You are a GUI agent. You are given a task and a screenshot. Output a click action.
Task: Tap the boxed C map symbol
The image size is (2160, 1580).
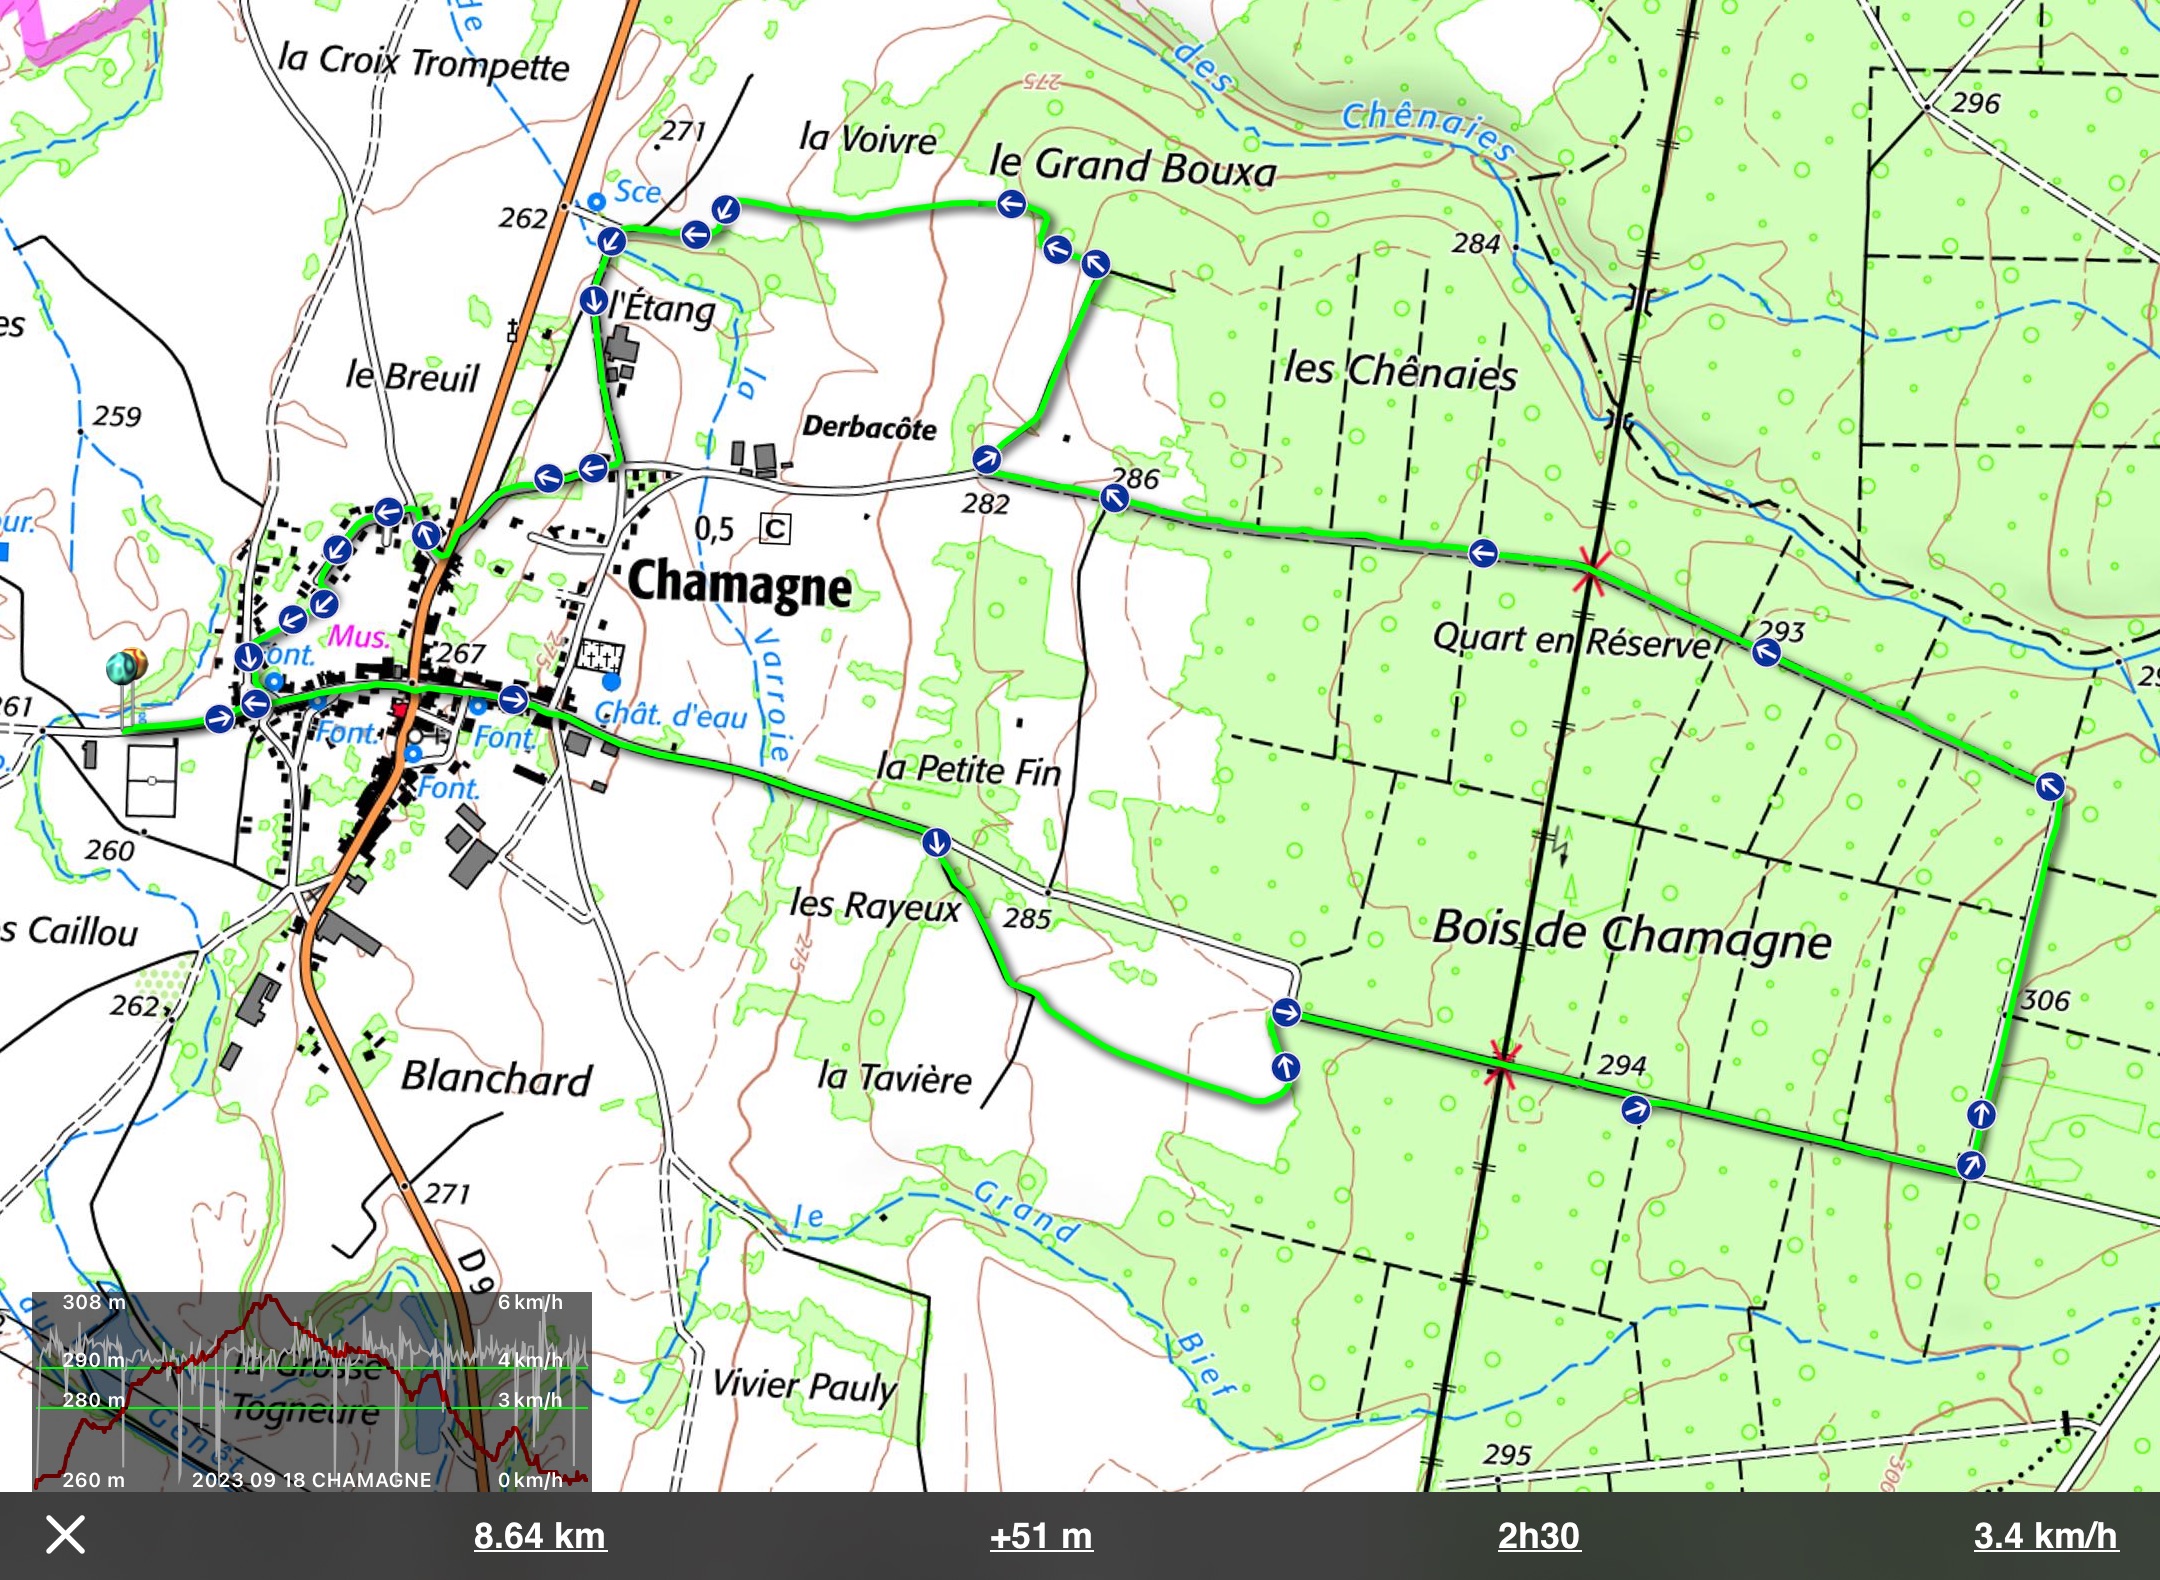point(775,528)
